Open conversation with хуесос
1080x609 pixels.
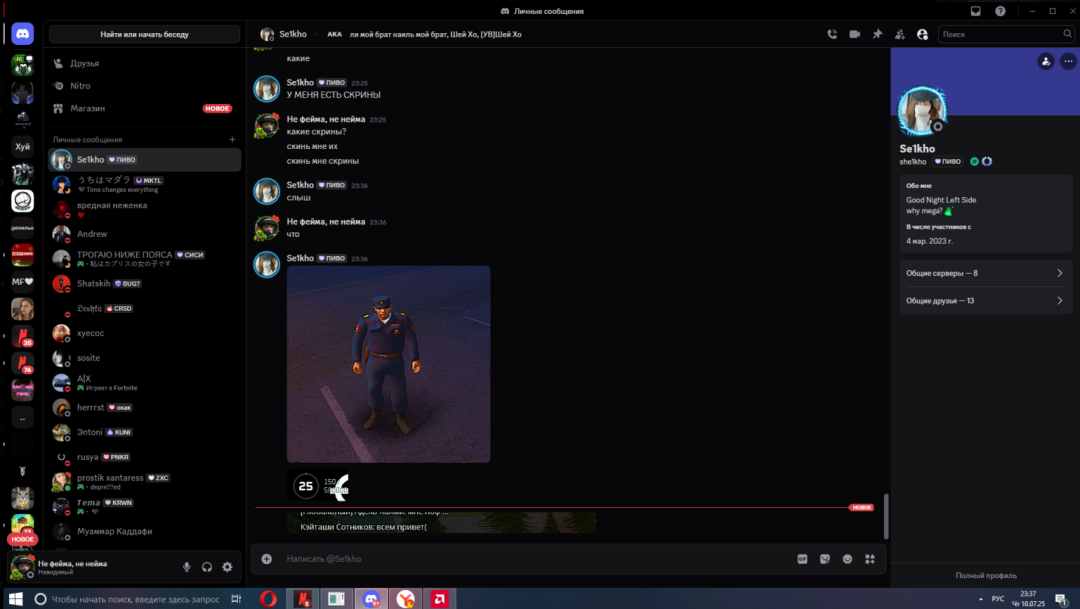click(x=145, y=333)
